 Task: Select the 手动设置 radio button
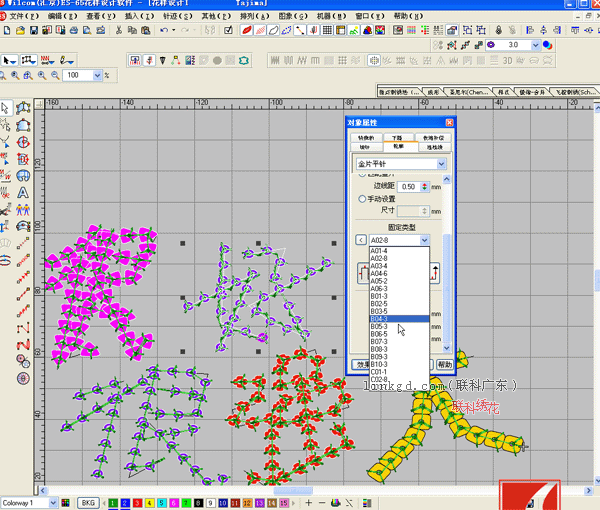pyautogui.click(x=362, y=199)
